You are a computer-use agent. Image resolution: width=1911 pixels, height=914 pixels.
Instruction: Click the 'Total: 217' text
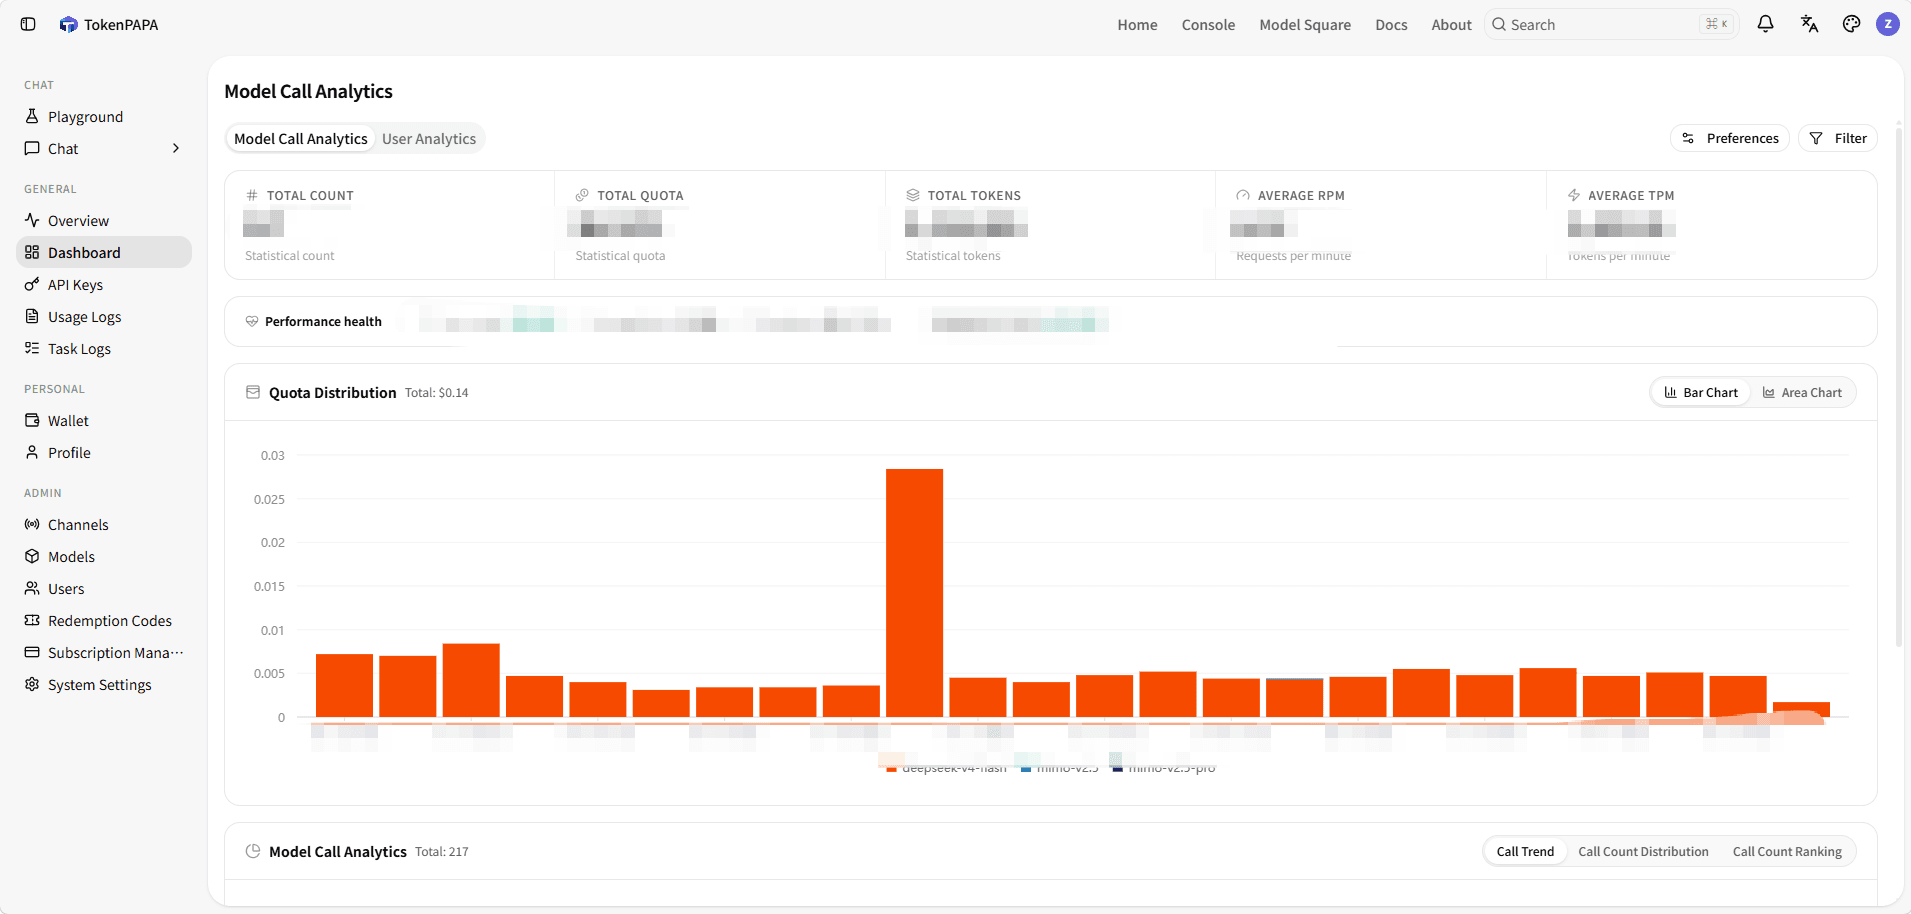click(441, 852)
